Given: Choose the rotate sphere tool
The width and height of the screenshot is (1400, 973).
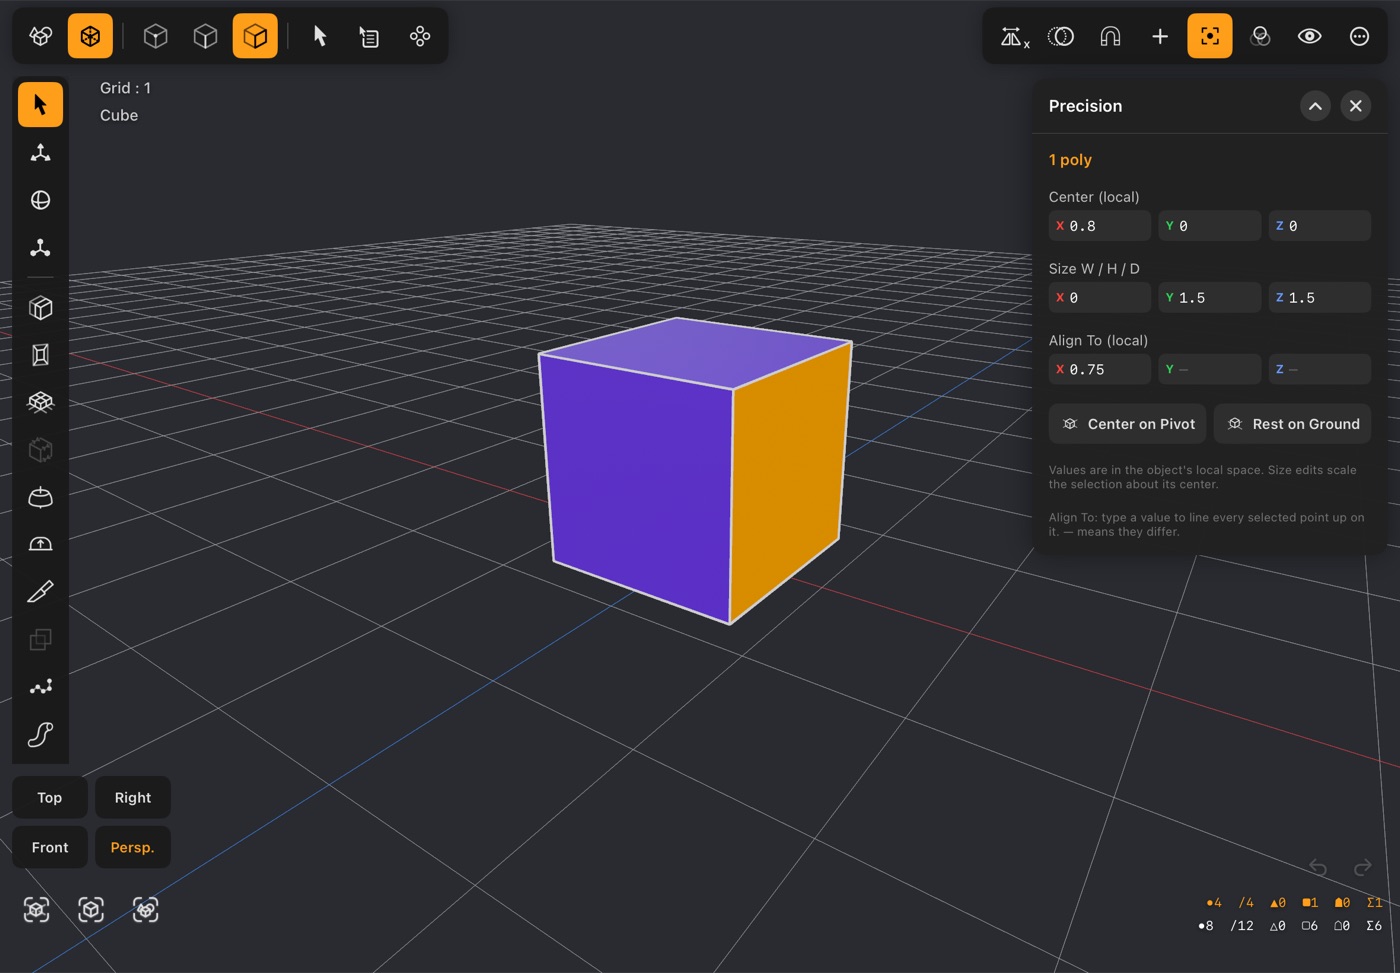Looking at the screenshot, I should (x=40, y=200).
